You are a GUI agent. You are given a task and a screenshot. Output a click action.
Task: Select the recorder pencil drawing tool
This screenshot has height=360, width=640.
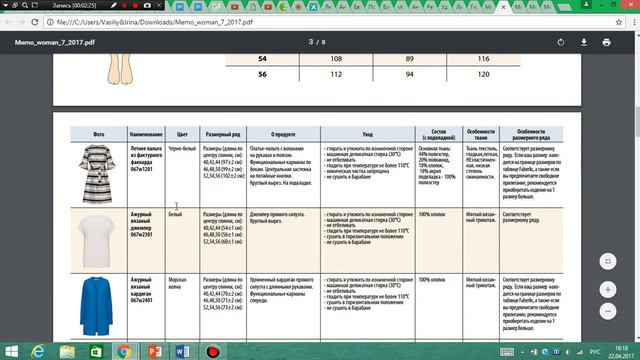point(113,5)
